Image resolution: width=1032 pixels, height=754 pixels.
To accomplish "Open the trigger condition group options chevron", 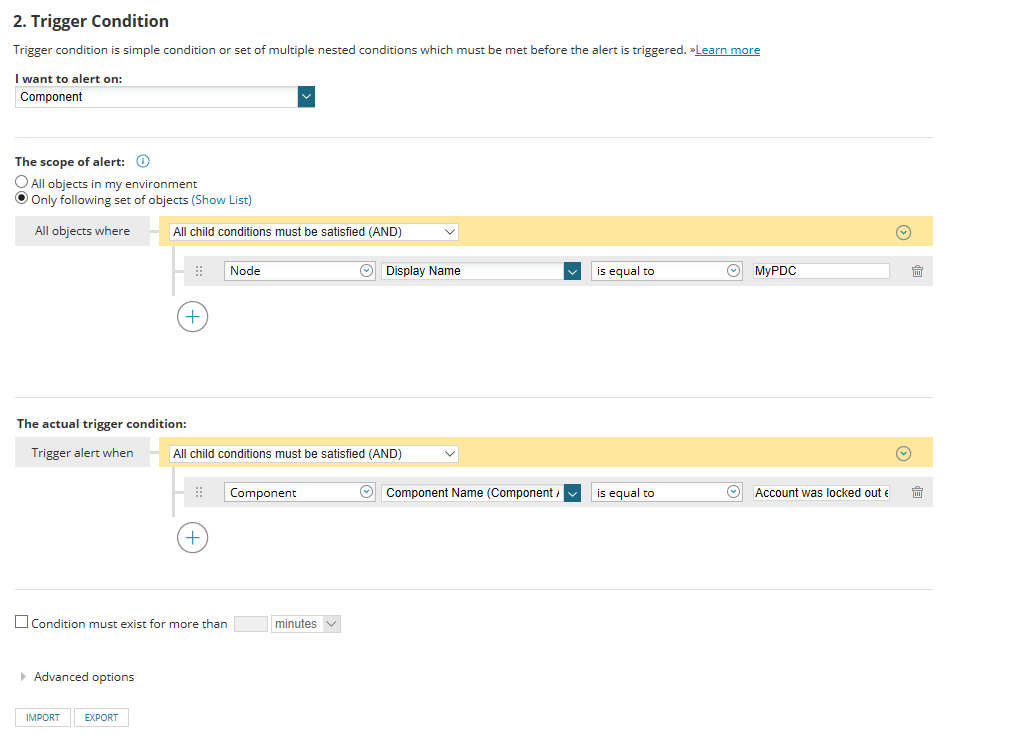I will pos(903,454).
